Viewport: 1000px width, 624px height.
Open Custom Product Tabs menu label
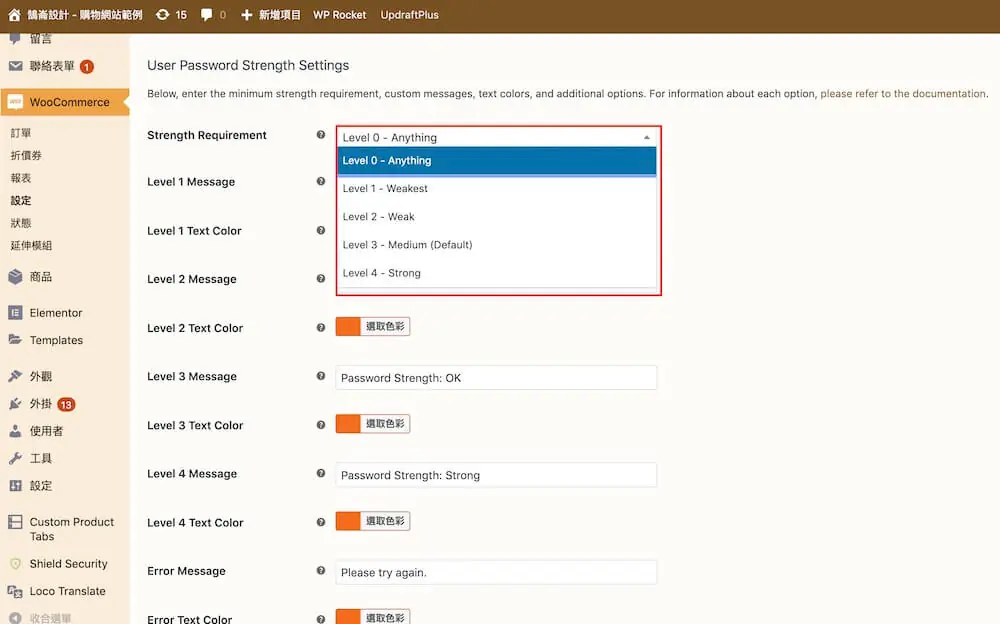(71, 529)
